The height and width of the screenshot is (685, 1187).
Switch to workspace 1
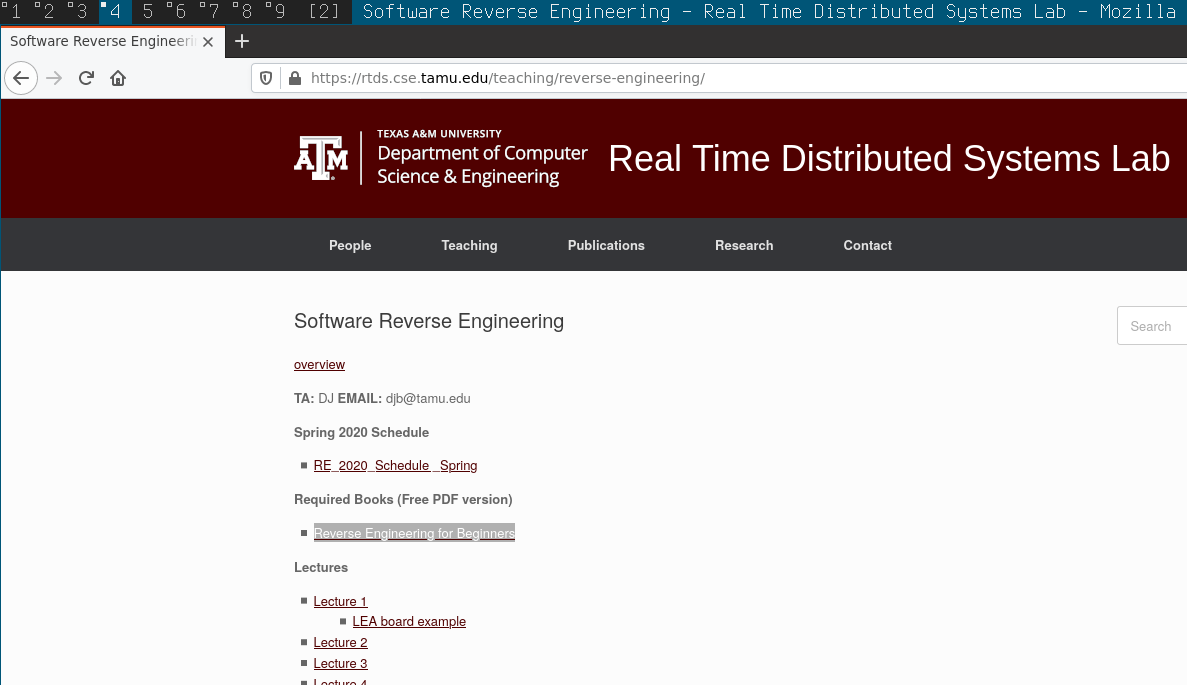pos(15,11)
